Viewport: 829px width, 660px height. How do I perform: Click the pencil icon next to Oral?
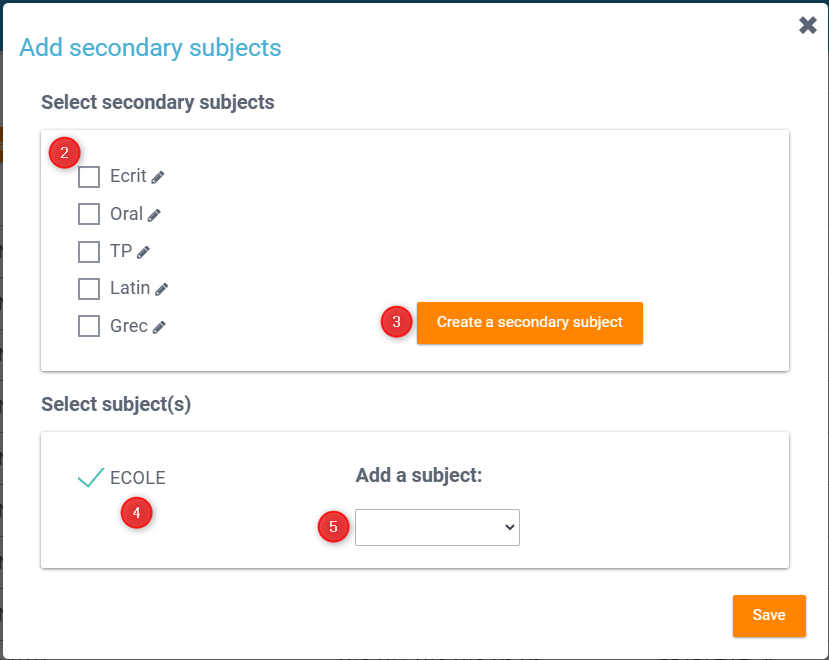pyautogui.click(x=154, y=215)
